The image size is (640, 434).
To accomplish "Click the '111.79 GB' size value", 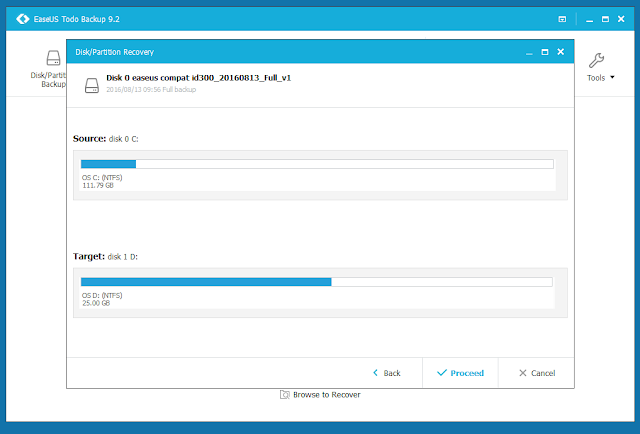I will click(98, 185).
